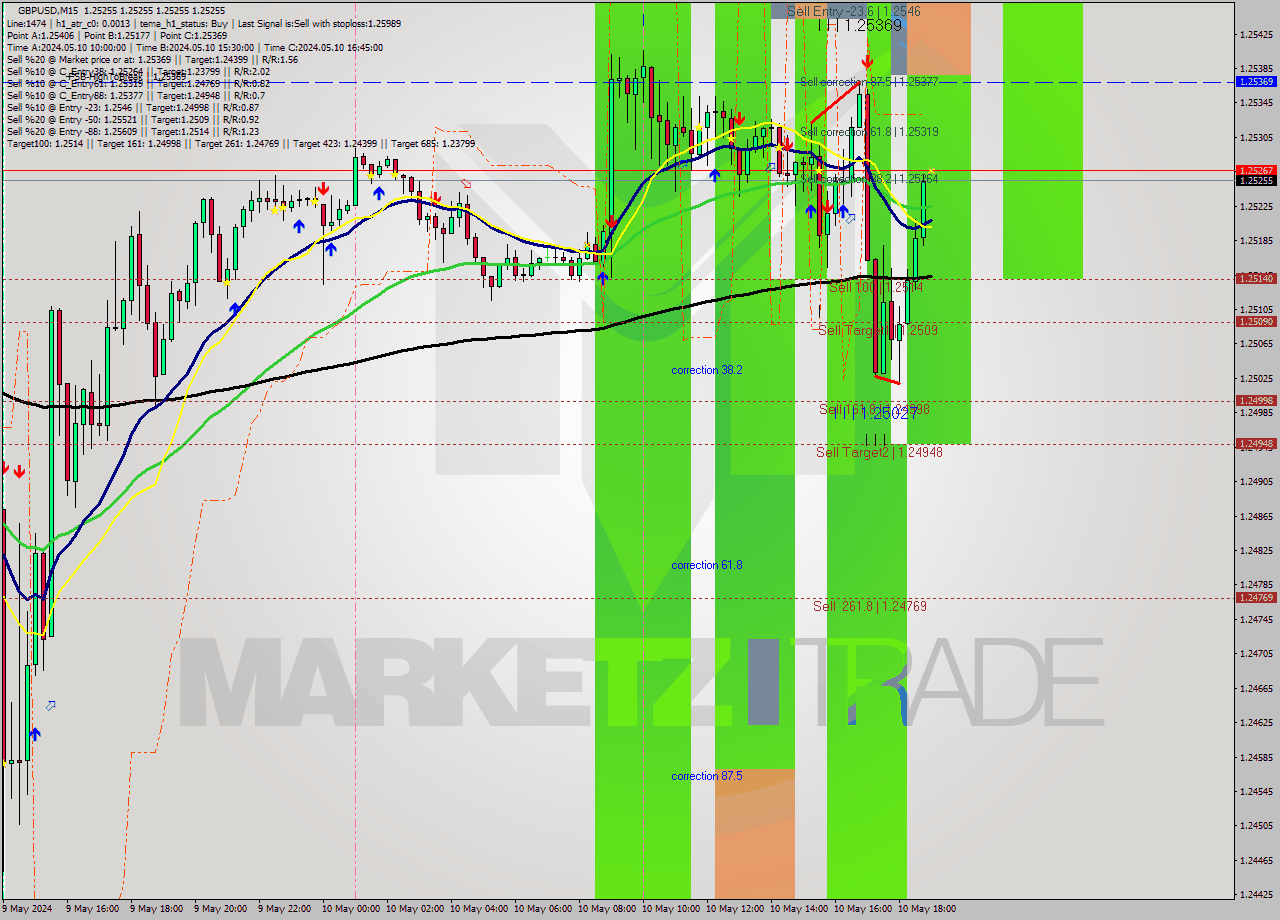Click the GBPUSD,M15 symbol title text
Image resolution: width=1280 pixels, height=920 pixels.
(49, 10)
